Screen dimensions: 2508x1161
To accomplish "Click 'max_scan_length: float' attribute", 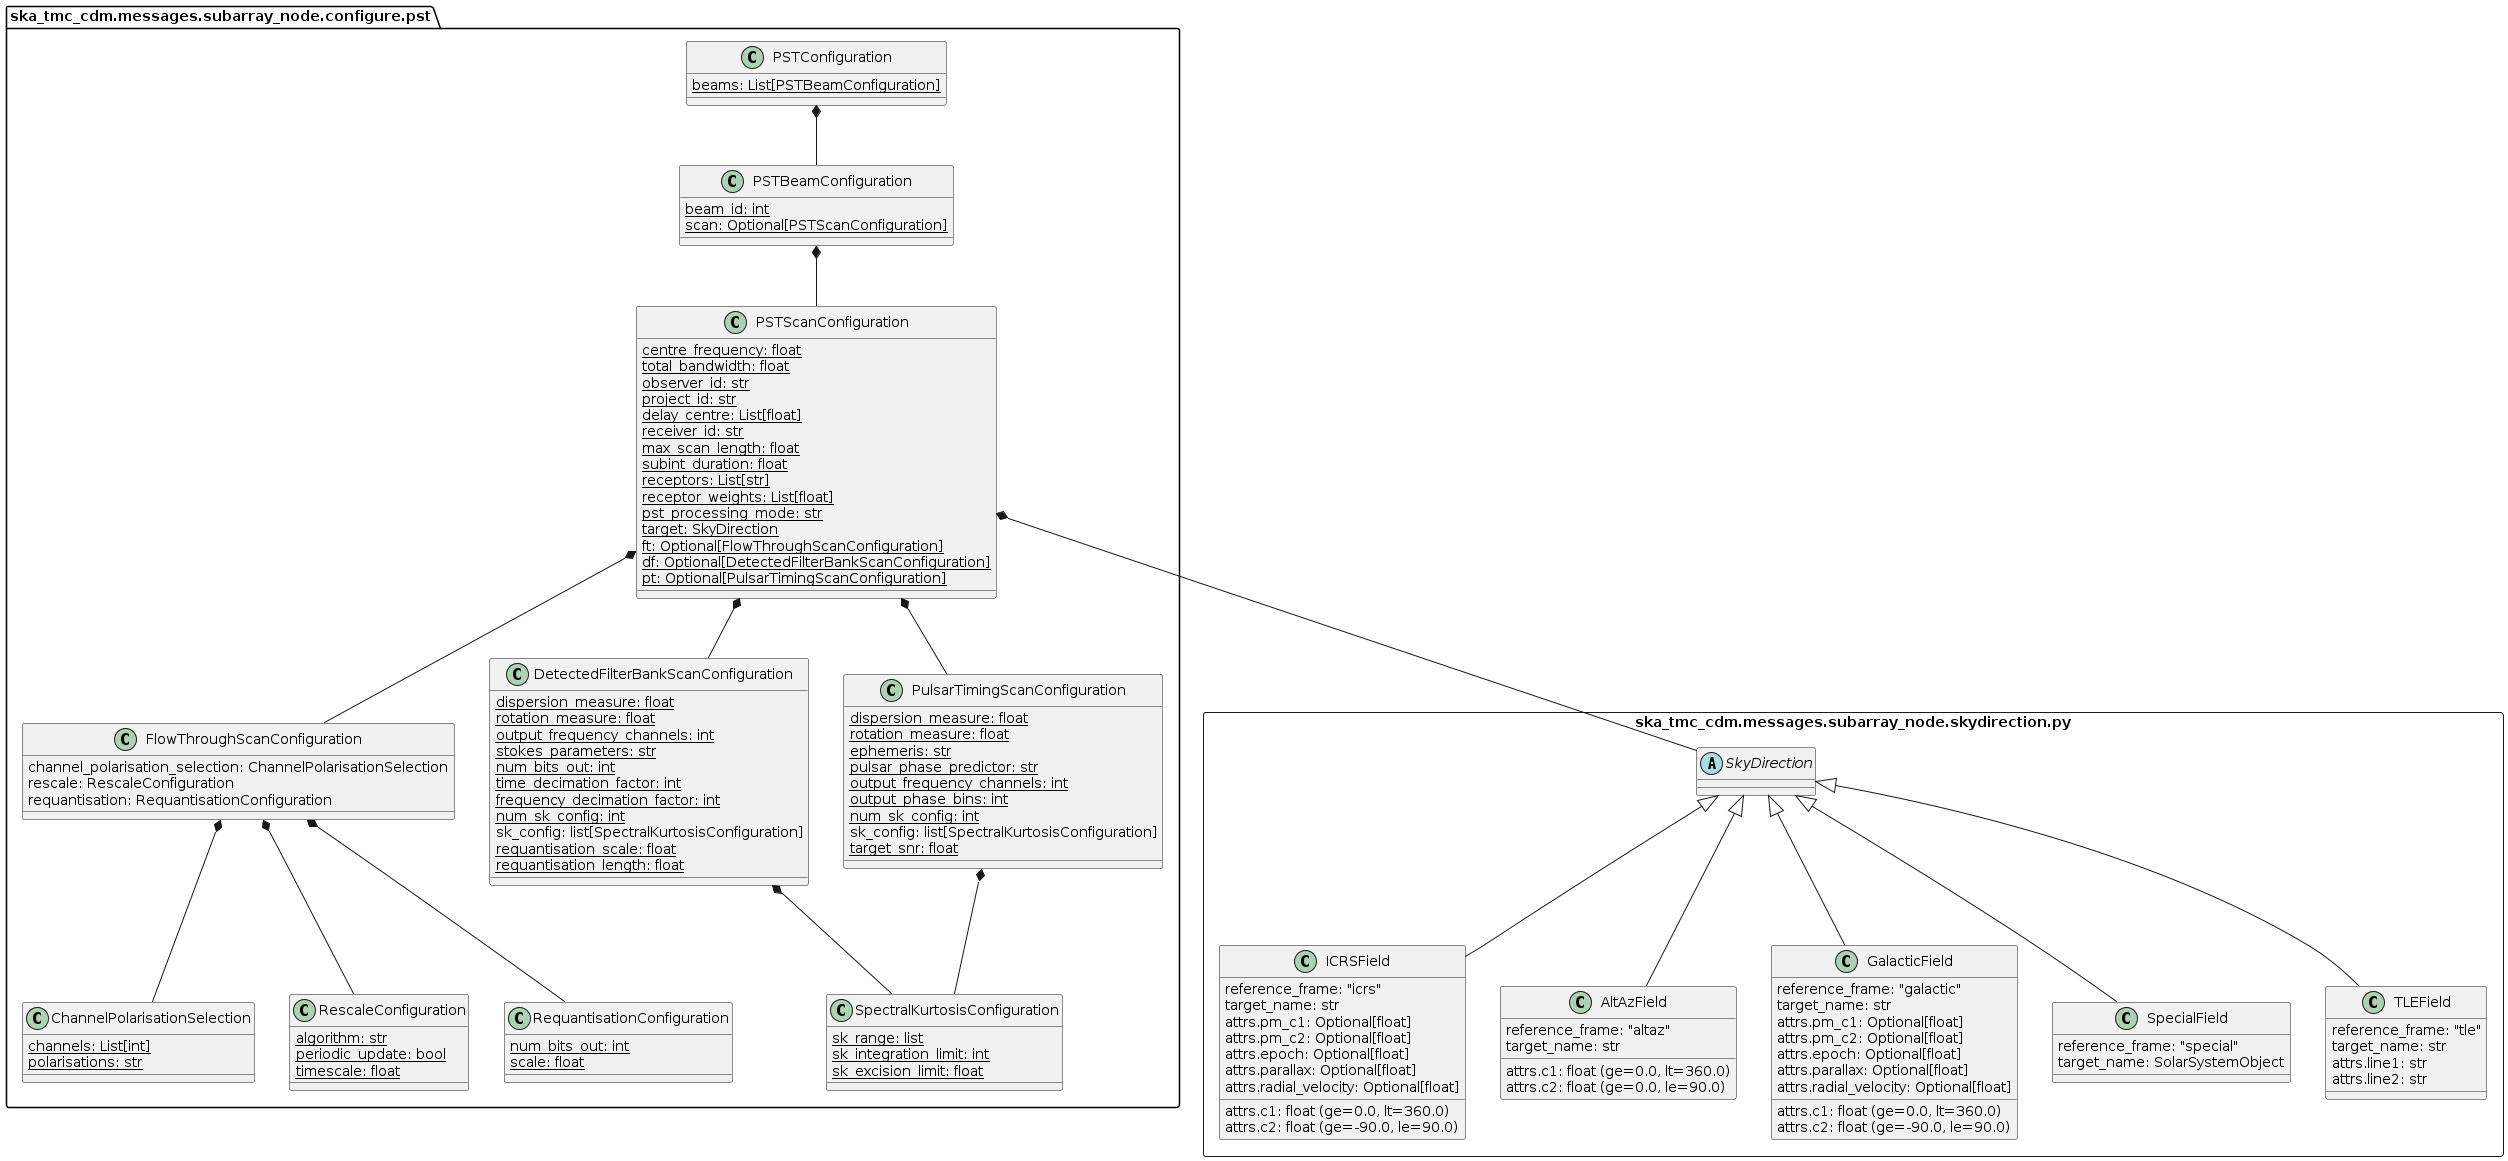I will [x=720, y=449].
